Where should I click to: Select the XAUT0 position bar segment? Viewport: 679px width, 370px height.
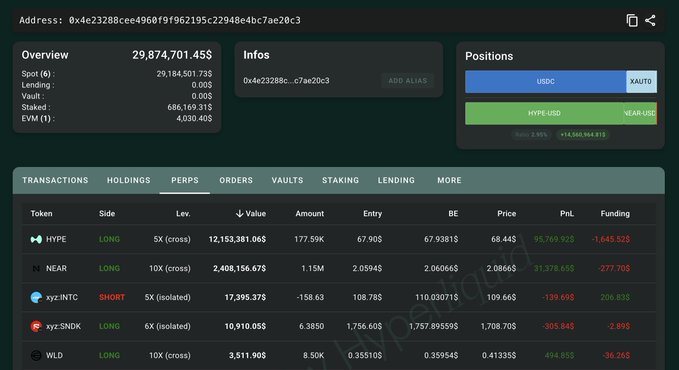point(641,81)
